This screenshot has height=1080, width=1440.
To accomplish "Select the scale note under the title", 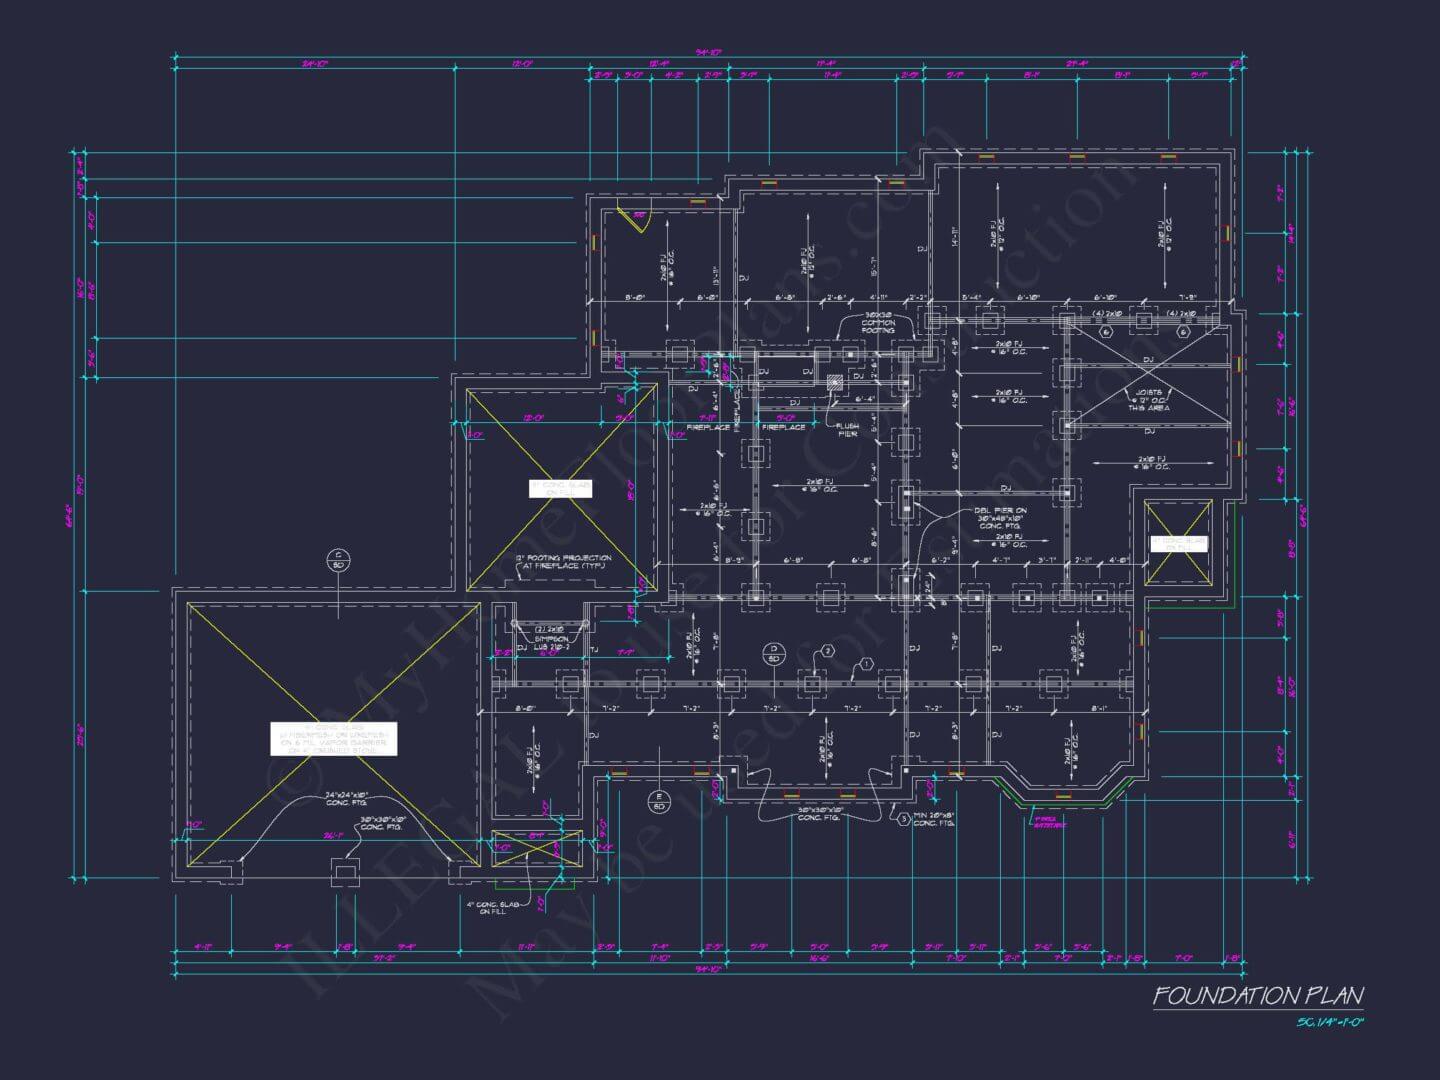I will (x=1331, y=1021).
